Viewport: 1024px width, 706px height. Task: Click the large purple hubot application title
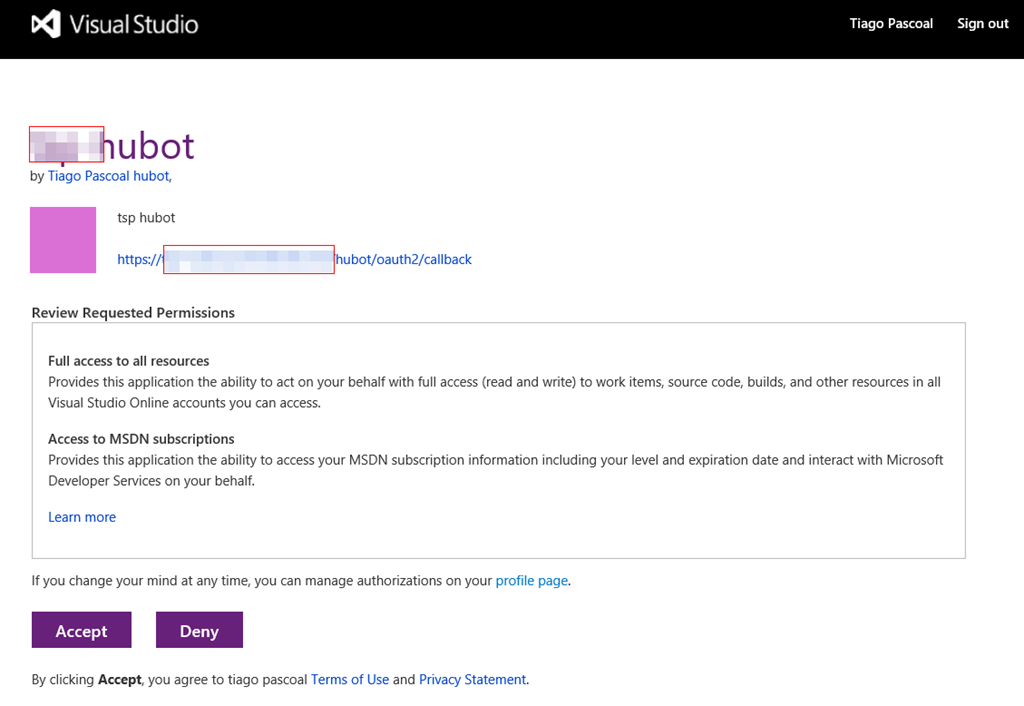pyautogui.click(x=112, y=146)
